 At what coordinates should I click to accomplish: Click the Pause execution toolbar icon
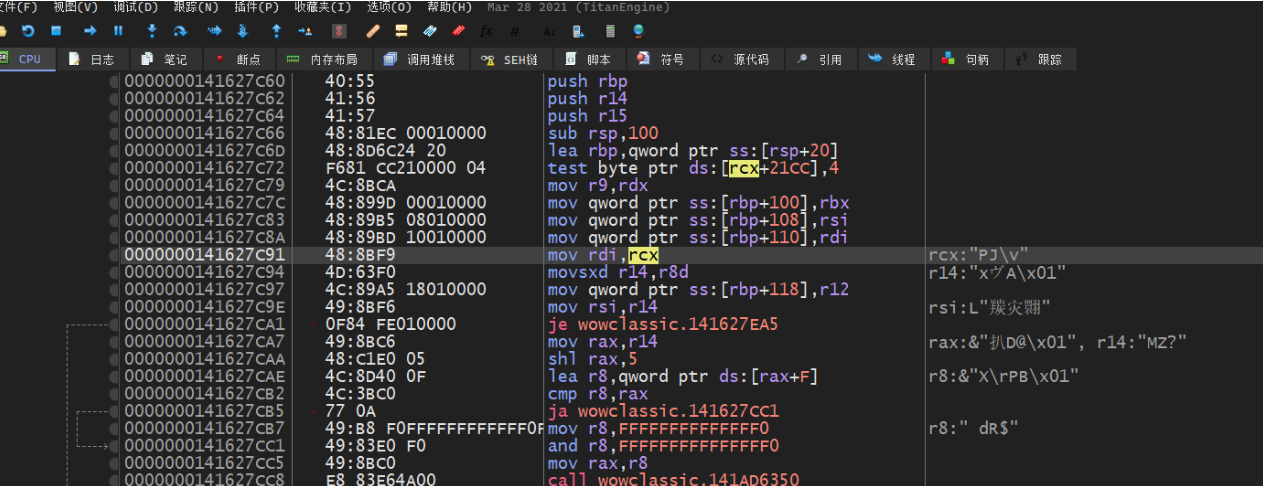tap(118, 31)
